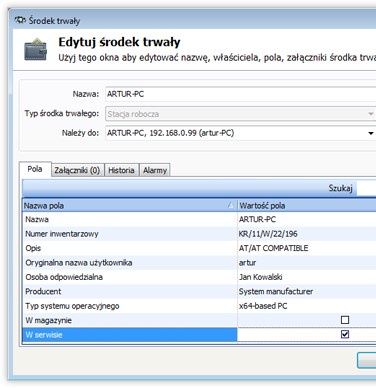Screen dimensions: 376x388
Task: Click the artur value cell
Action: pos(306,263)
